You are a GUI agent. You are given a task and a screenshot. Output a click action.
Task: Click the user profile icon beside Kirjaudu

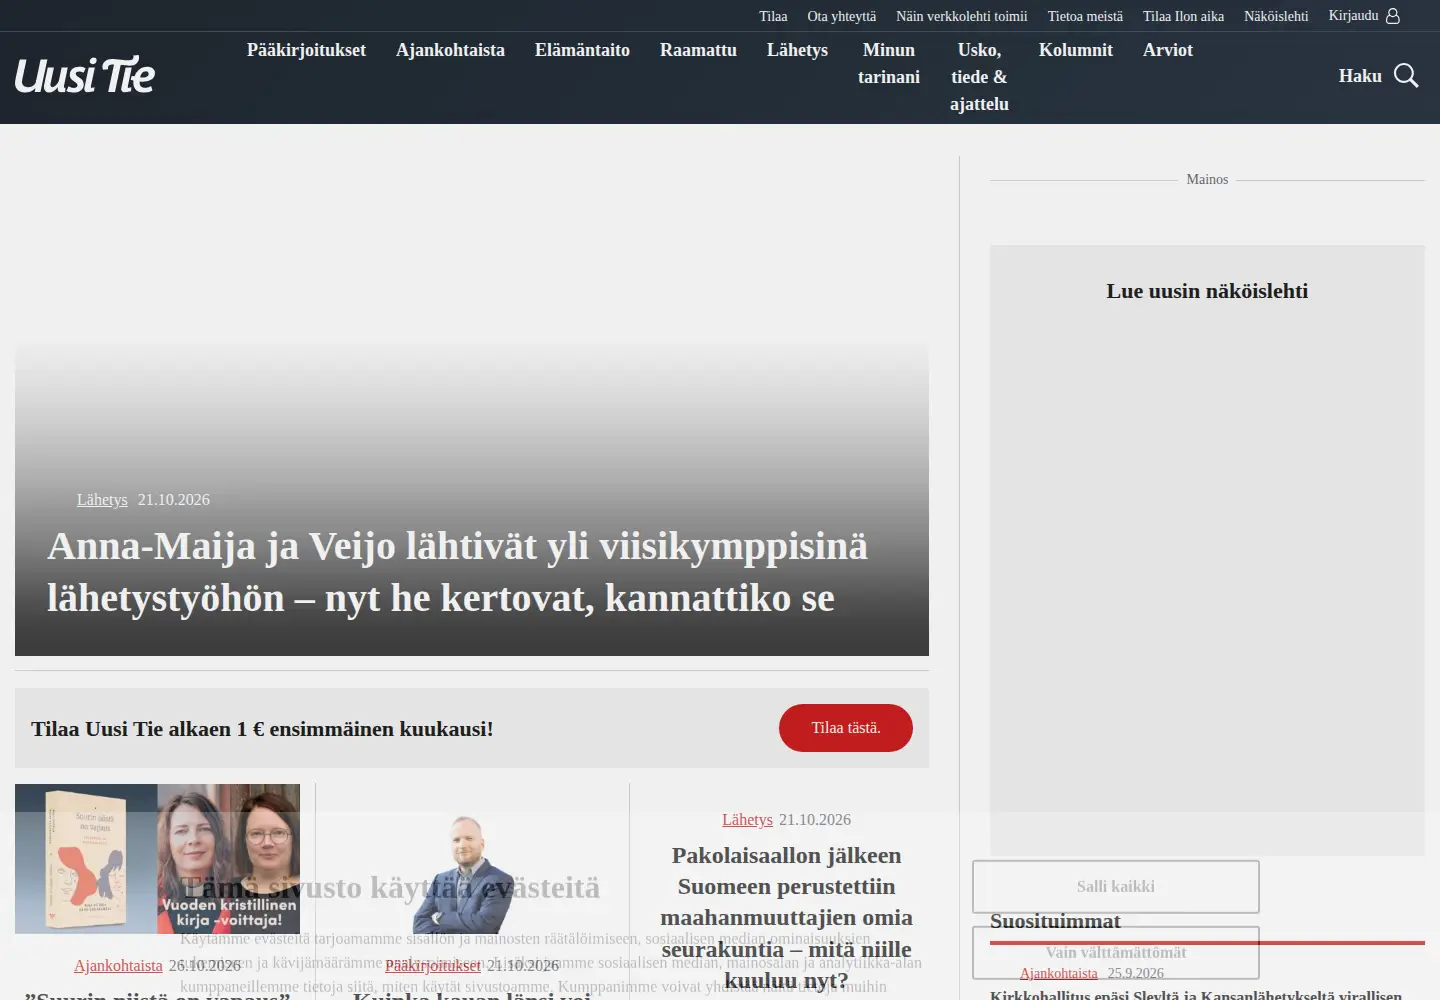click(1393, 16)
